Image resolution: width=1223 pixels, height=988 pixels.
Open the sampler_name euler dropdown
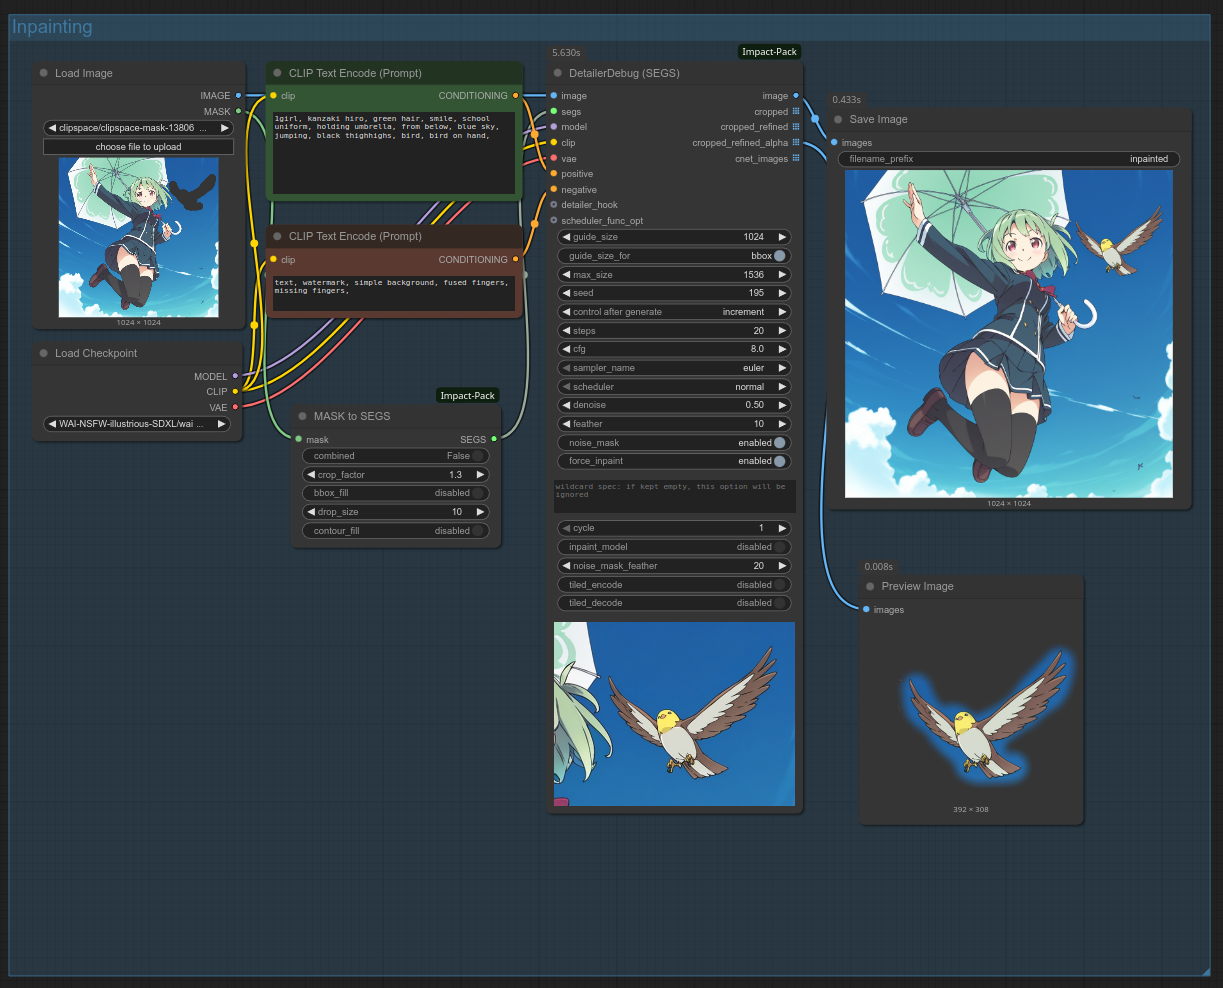pyautogui.click(x=674, y=368)
